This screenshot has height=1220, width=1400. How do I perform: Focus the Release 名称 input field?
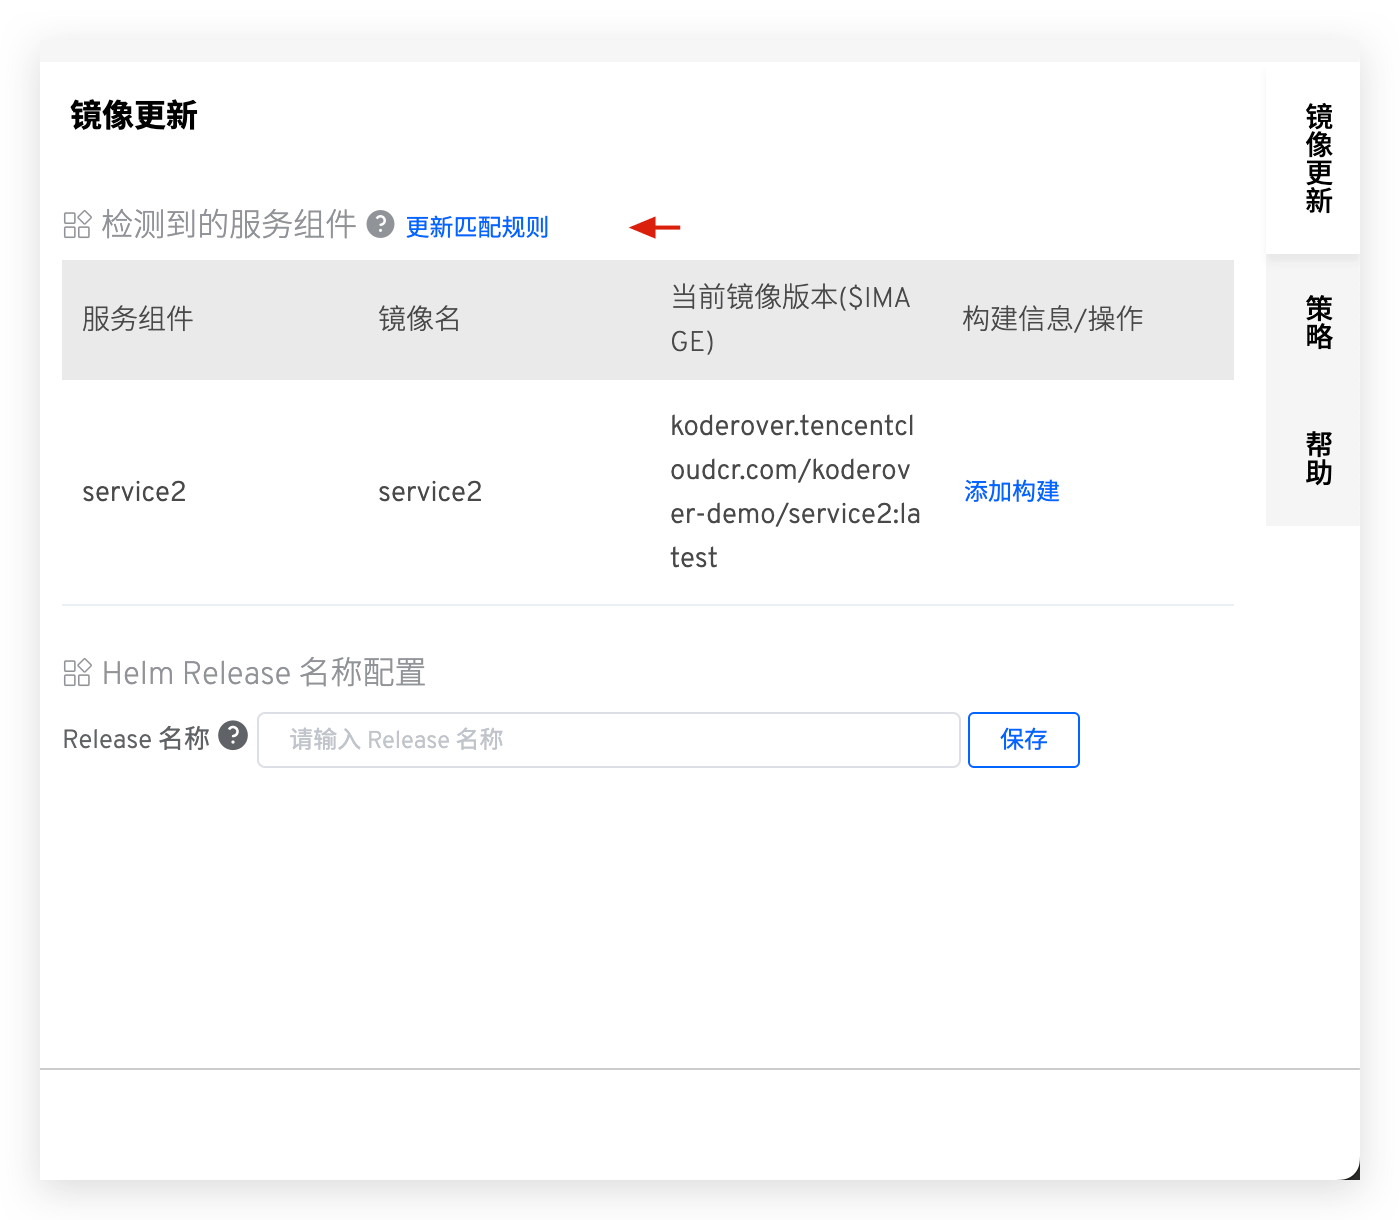point(608,740)
